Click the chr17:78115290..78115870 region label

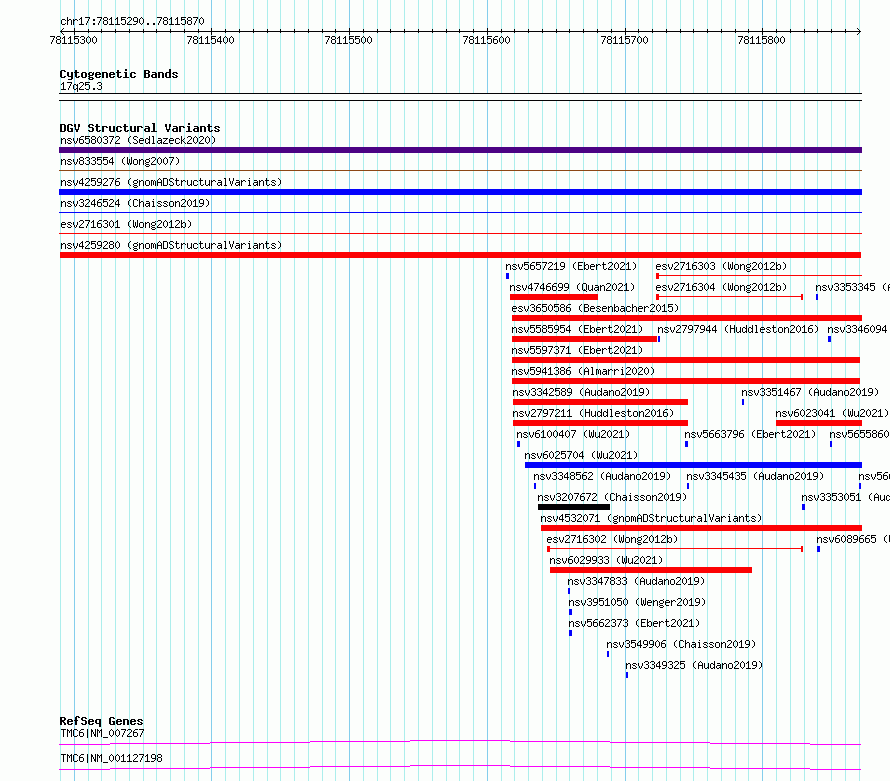pyautogui.click(x=132, y=21)
